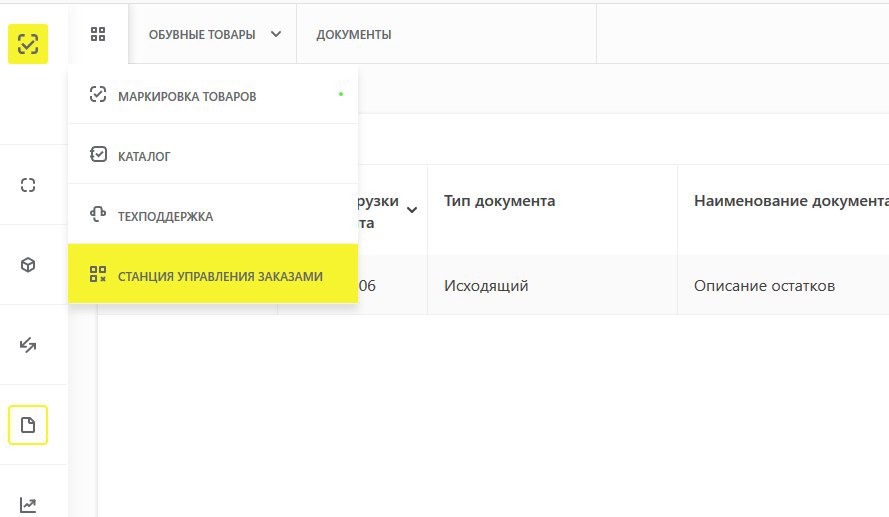
Task: Click the yellow marking logo icon
Action: click(x=28, y=44)
